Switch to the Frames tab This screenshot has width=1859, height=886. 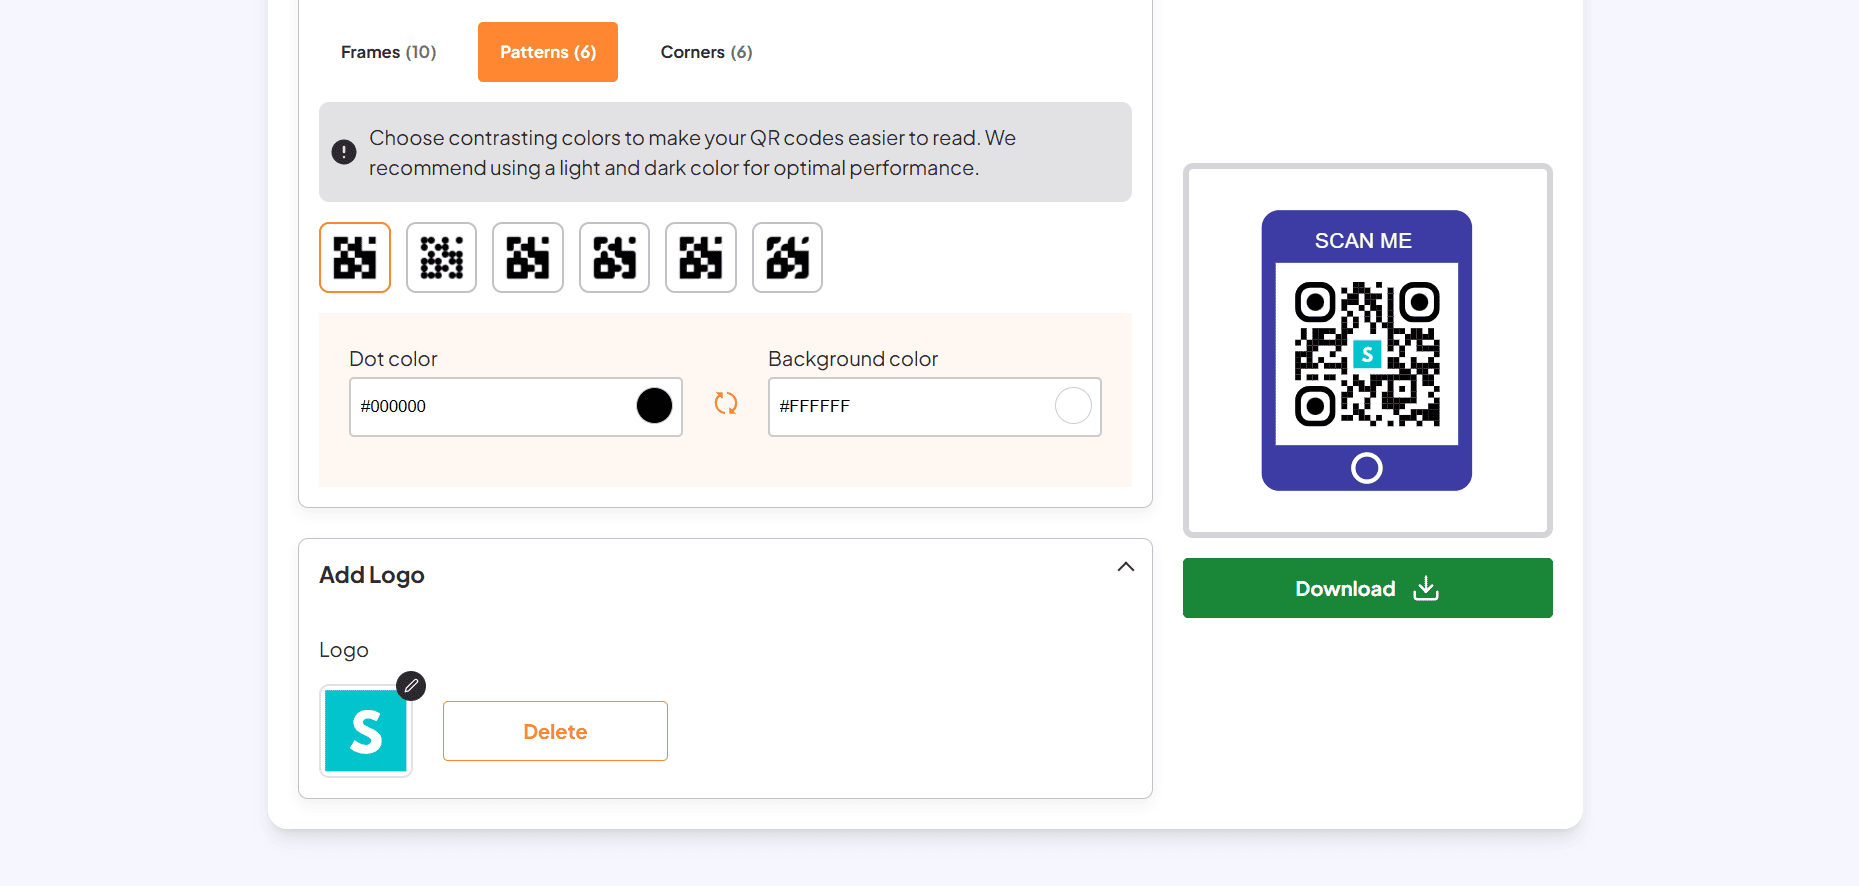click(x=388, y=51)
